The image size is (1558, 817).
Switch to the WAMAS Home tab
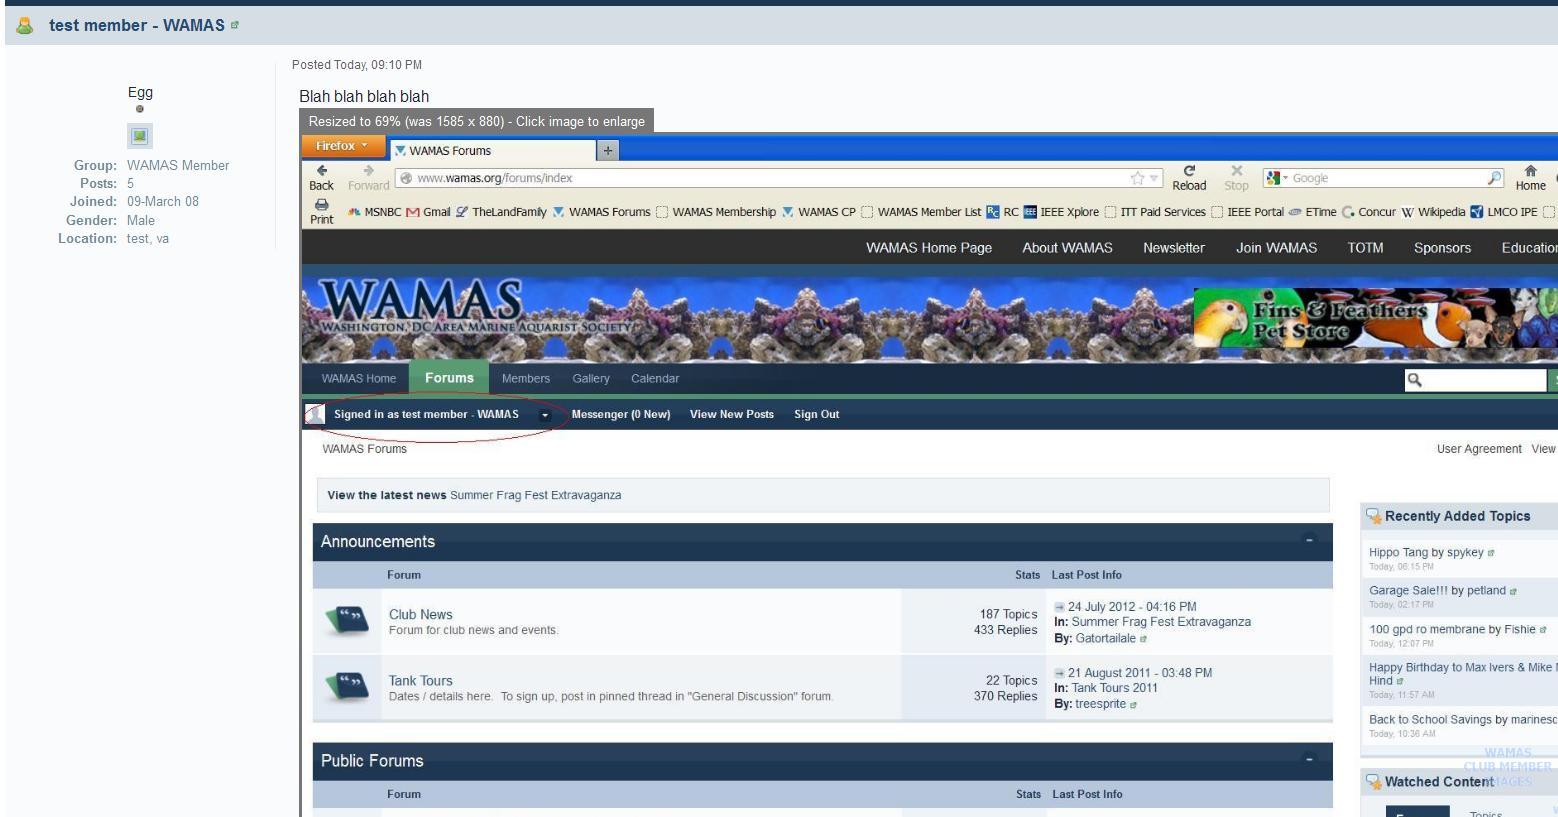point(359,379)
